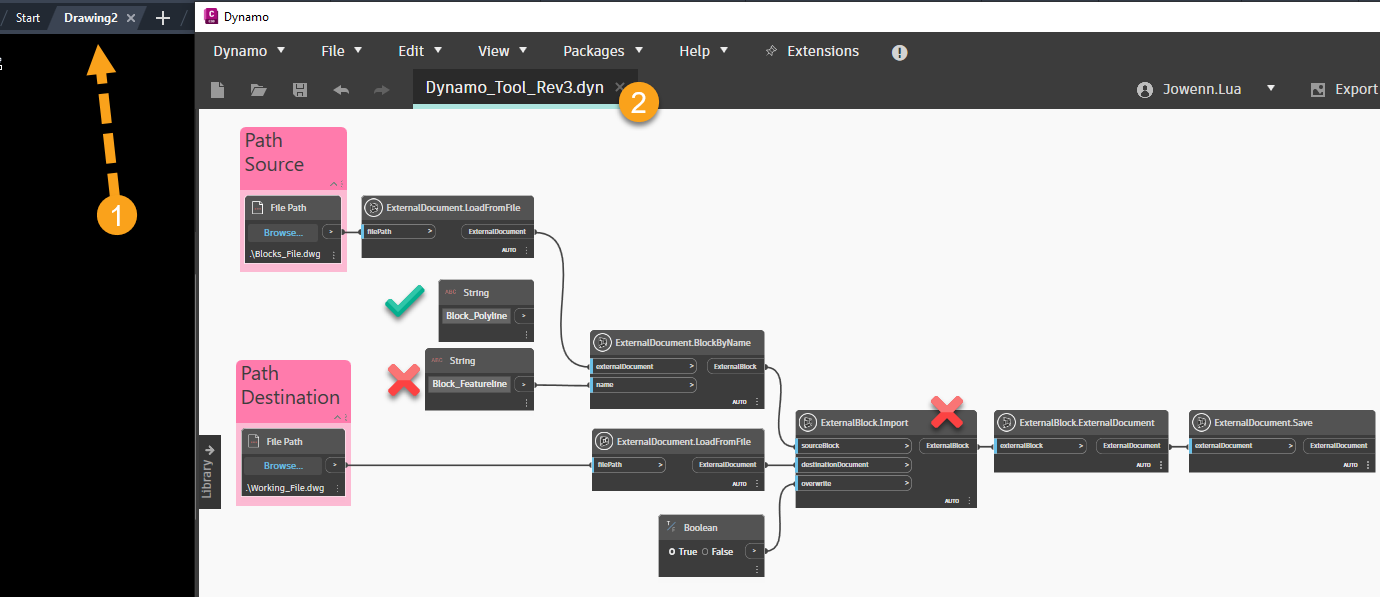
Task: Undo the last action via the arrow icon
Action: pos(340,89)
